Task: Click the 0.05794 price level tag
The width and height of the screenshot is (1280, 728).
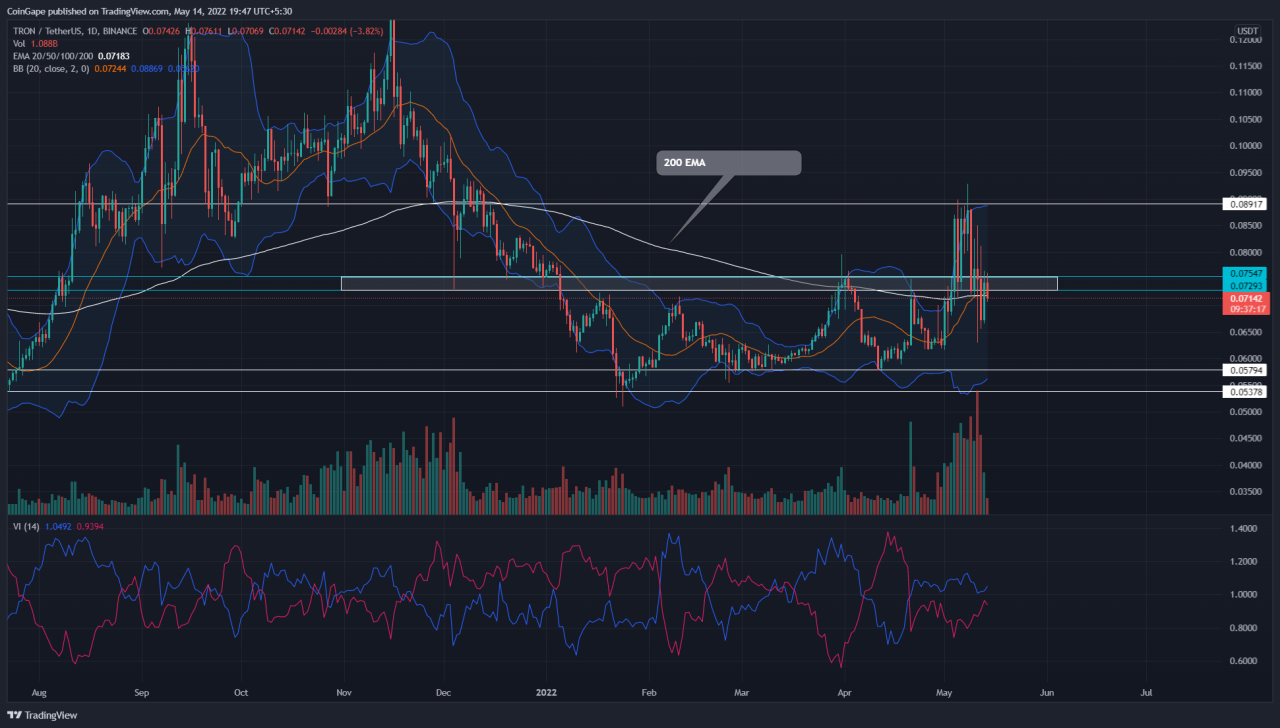Action: (x=1246, y=370)
